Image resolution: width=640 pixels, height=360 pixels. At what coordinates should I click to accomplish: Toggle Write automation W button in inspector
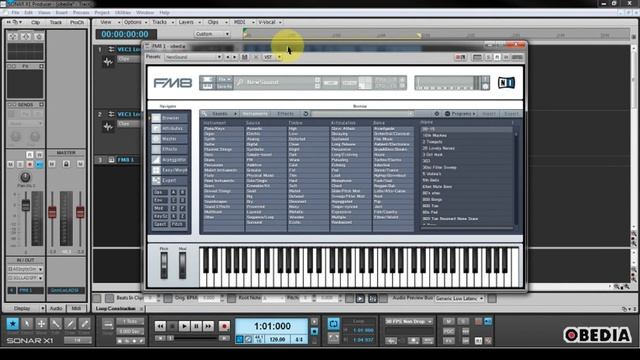coord(39,155)
